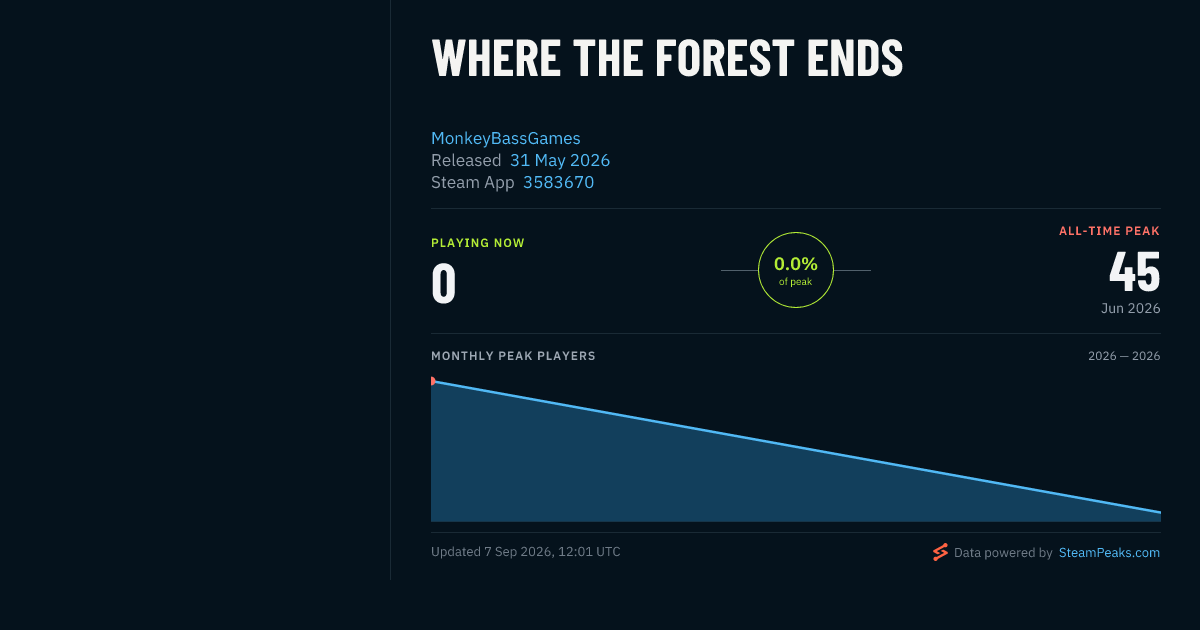Click the Jun 2026 peak date

tap(1131, 308)
